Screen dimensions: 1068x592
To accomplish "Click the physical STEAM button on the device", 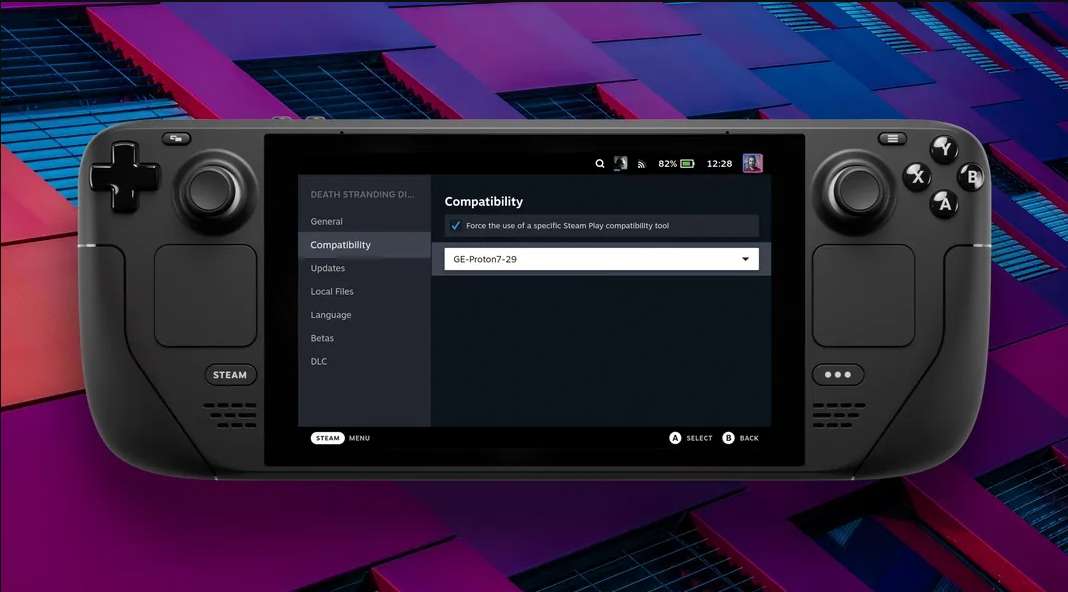I will pos(230,375).
